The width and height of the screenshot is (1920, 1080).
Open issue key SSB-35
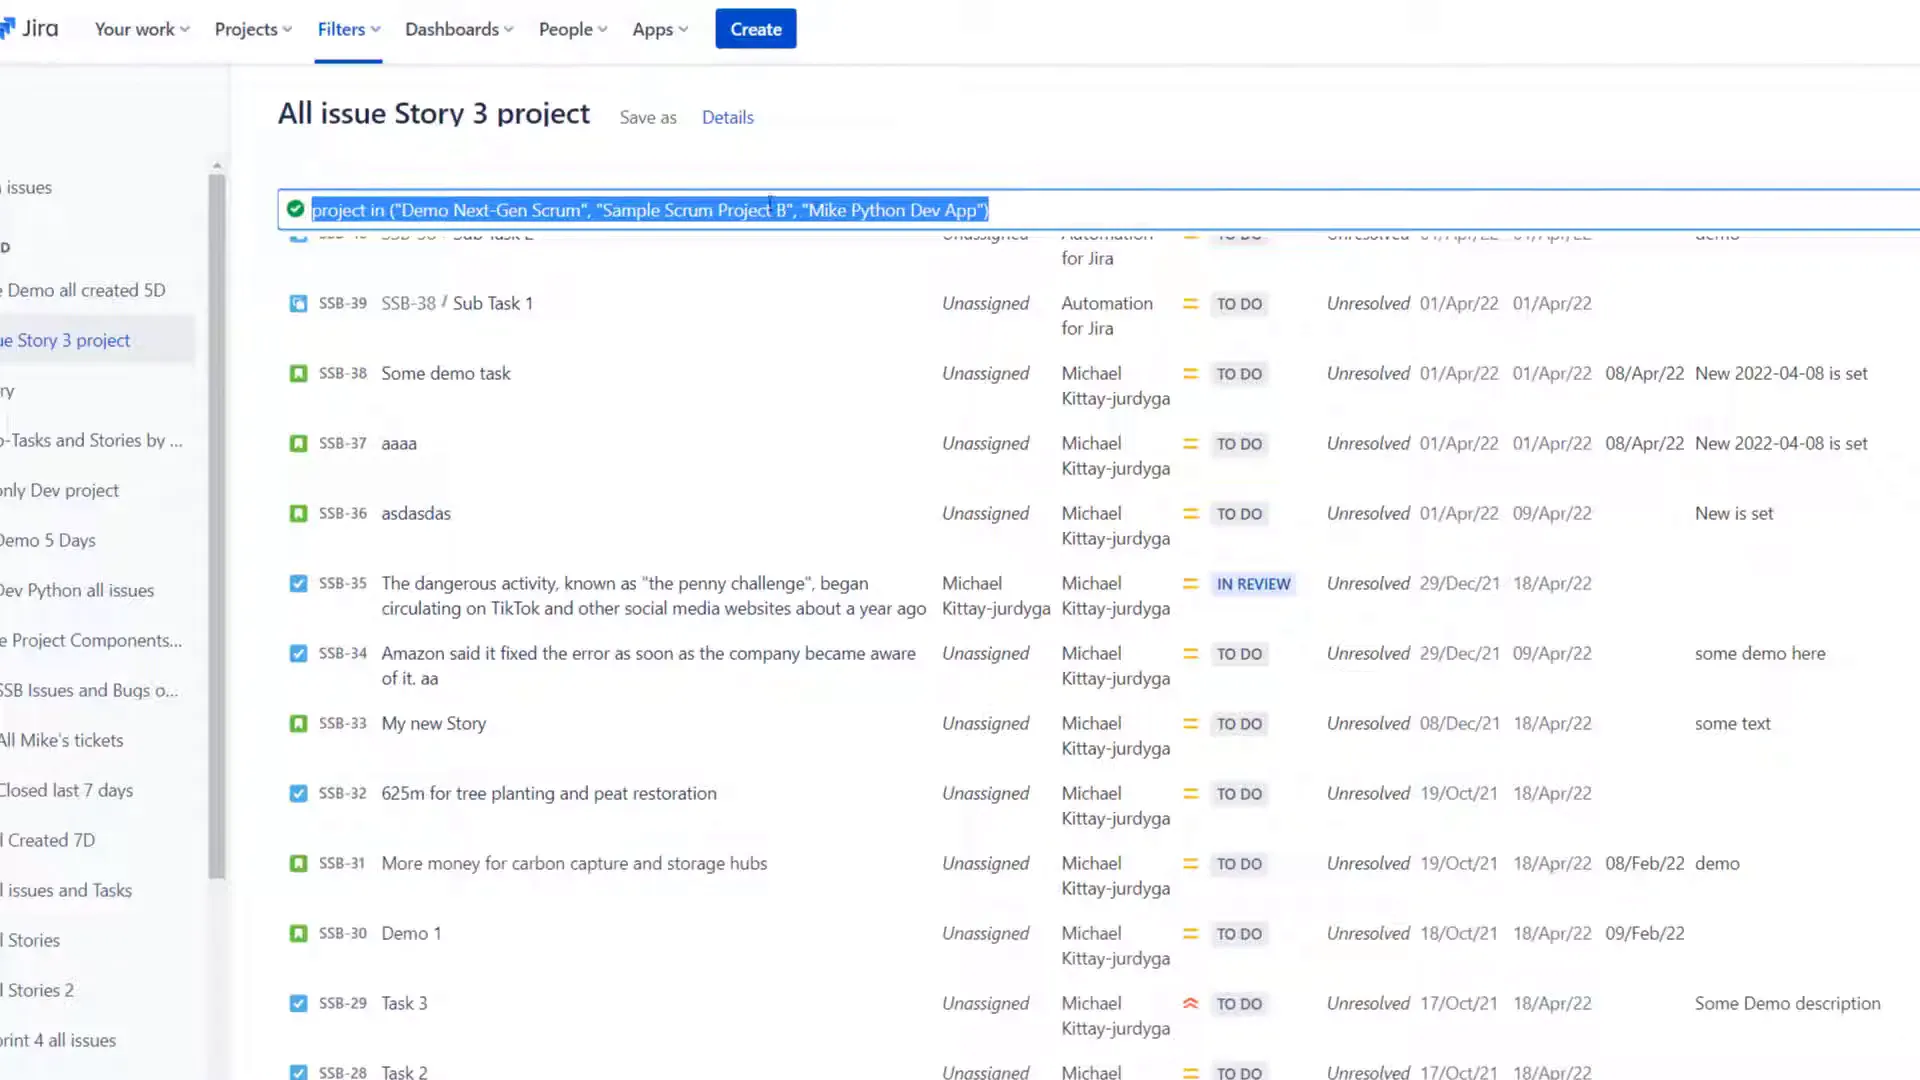[343, 583]
